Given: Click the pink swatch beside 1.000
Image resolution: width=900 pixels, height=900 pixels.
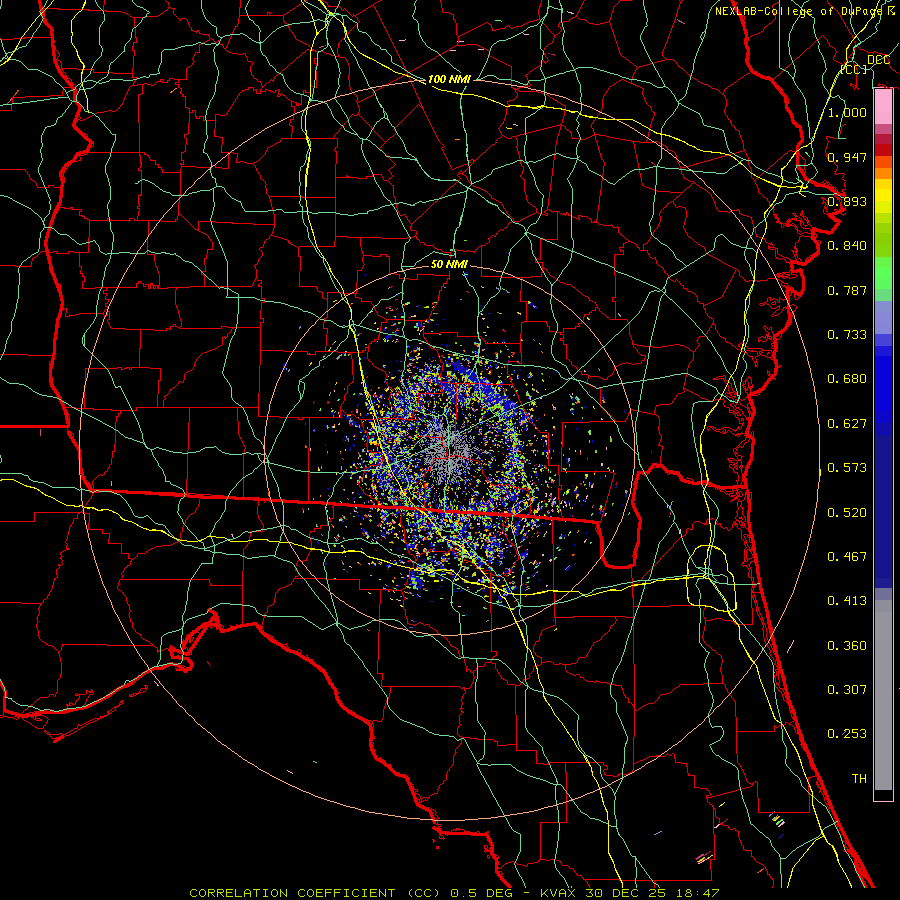Looking at the screenshot, I should [883, 107].
